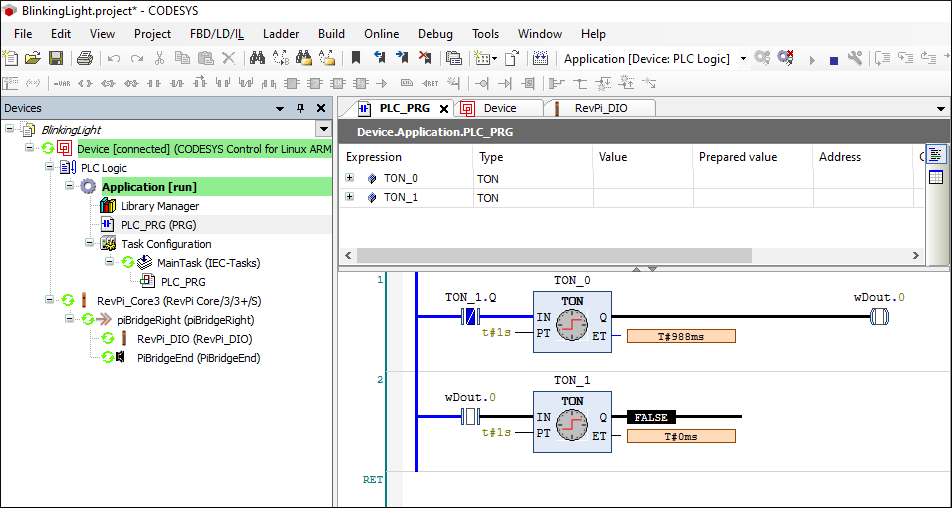Click the Logout gear icon with red X

click(786, 58)
